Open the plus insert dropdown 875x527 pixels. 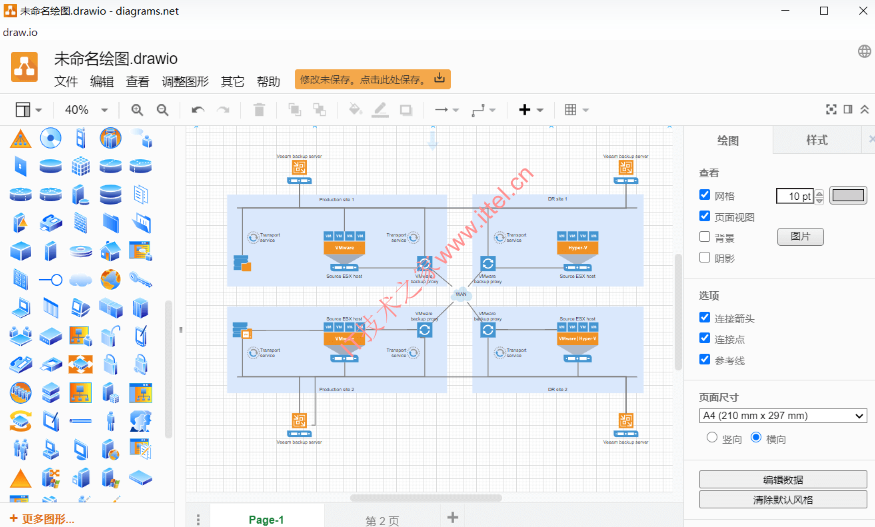[x=531, y=110]
